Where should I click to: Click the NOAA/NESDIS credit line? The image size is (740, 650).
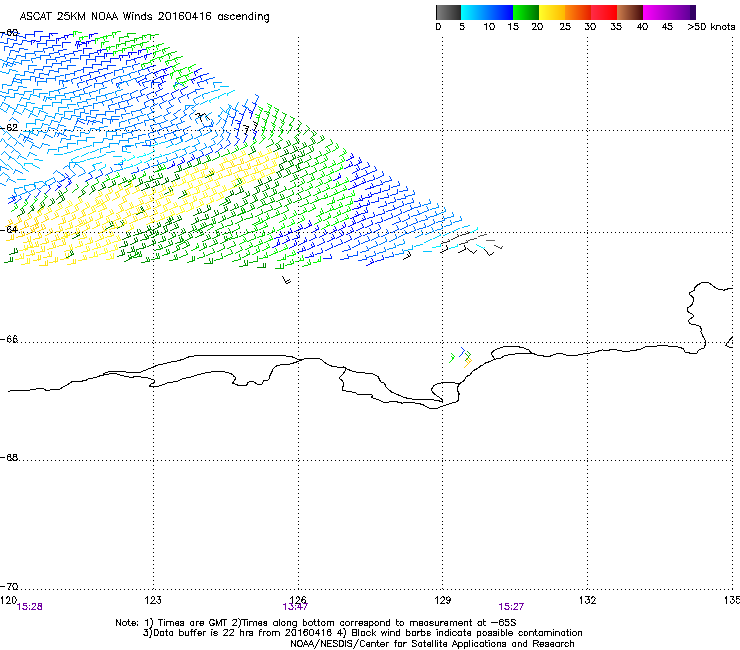[x=432, y=644]
